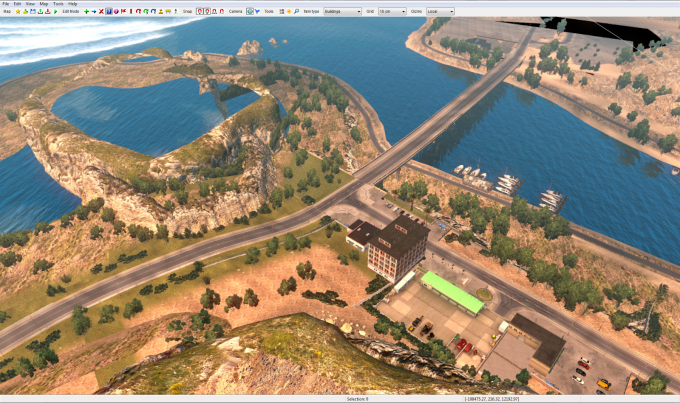Click the red download arrow icon

pos(48,11)
